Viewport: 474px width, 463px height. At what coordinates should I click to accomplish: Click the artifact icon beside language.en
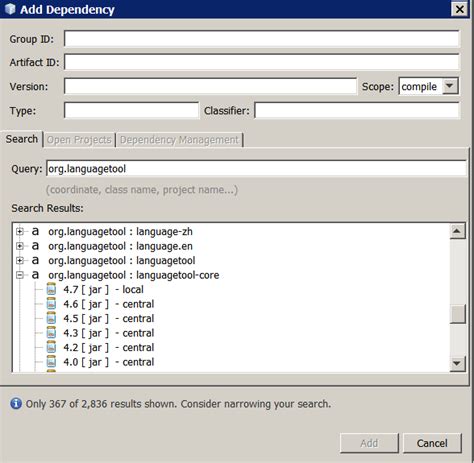[x=35, y=246]
